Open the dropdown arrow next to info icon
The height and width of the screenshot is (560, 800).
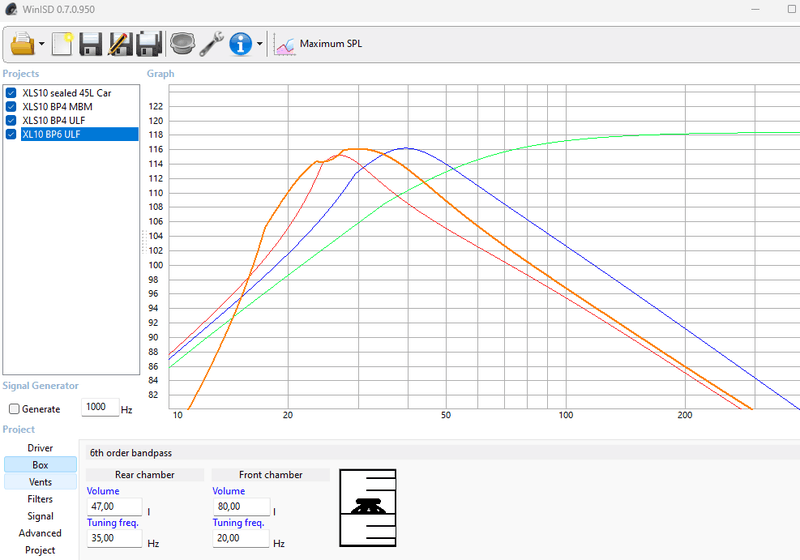pyautogui.click(x=259, y=45)
